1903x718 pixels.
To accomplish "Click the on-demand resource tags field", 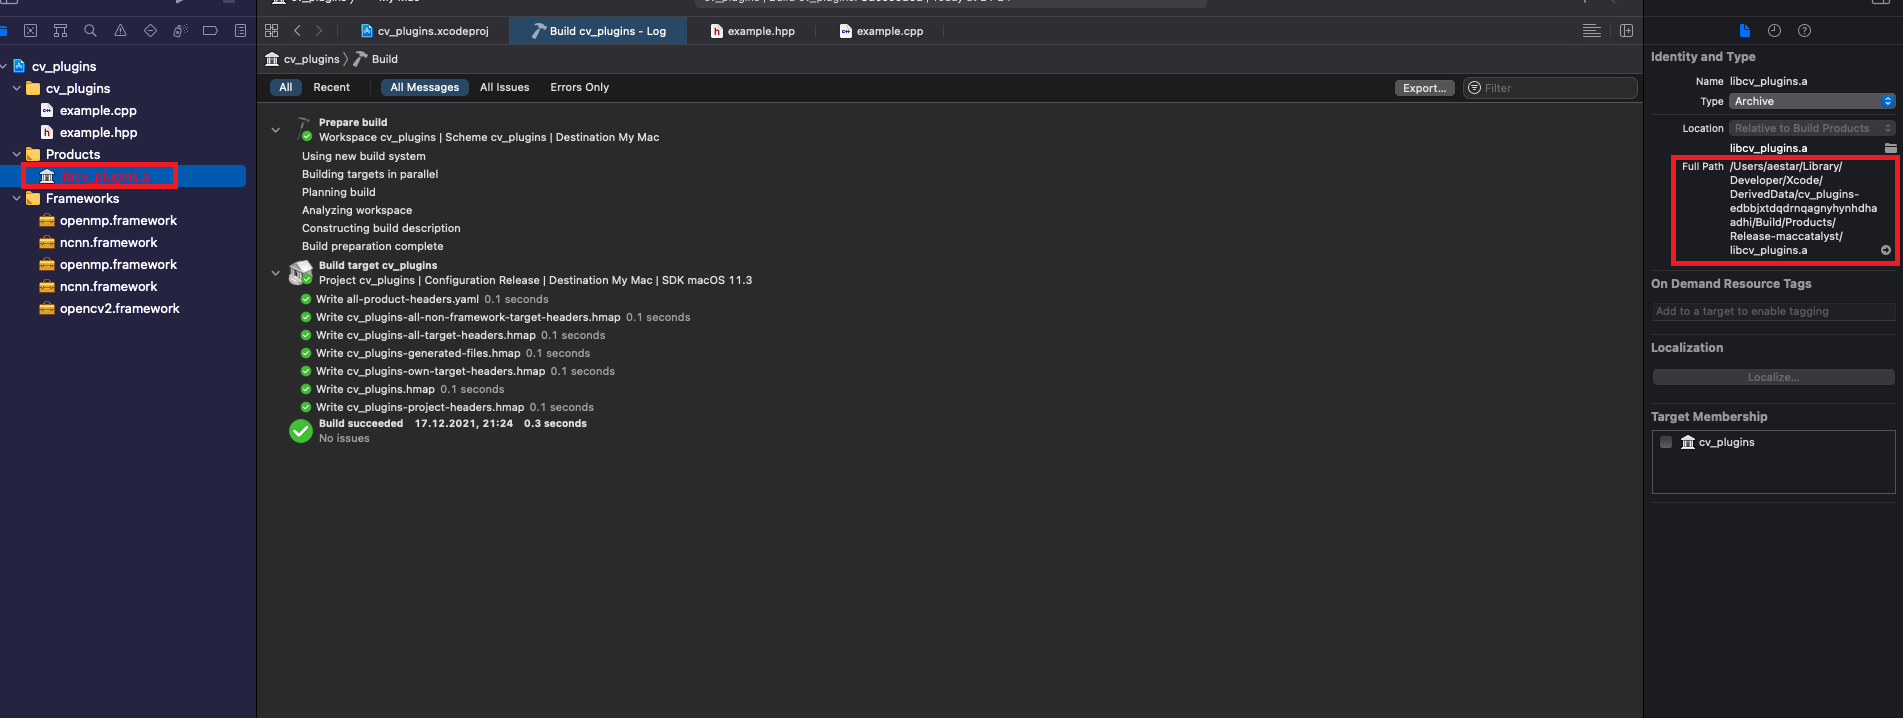I will tap(1773, 311).
